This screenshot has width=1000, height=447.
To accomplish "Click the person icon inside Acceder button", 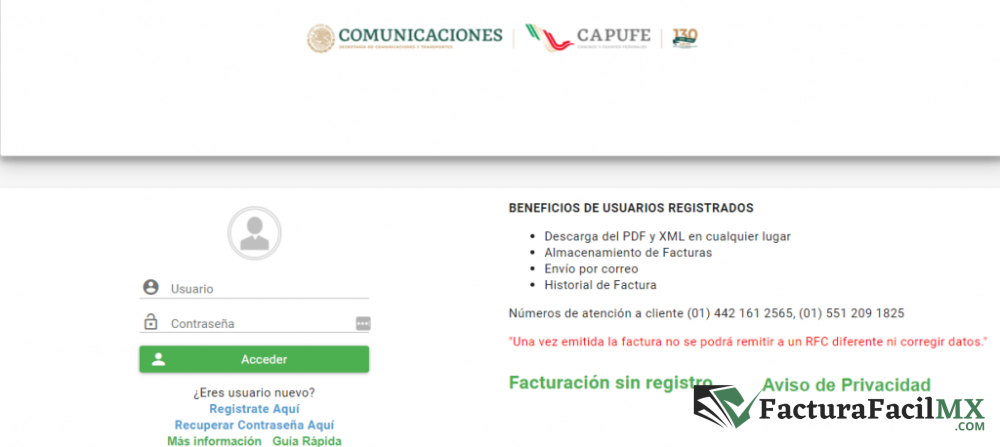I will tap(158, 360).
